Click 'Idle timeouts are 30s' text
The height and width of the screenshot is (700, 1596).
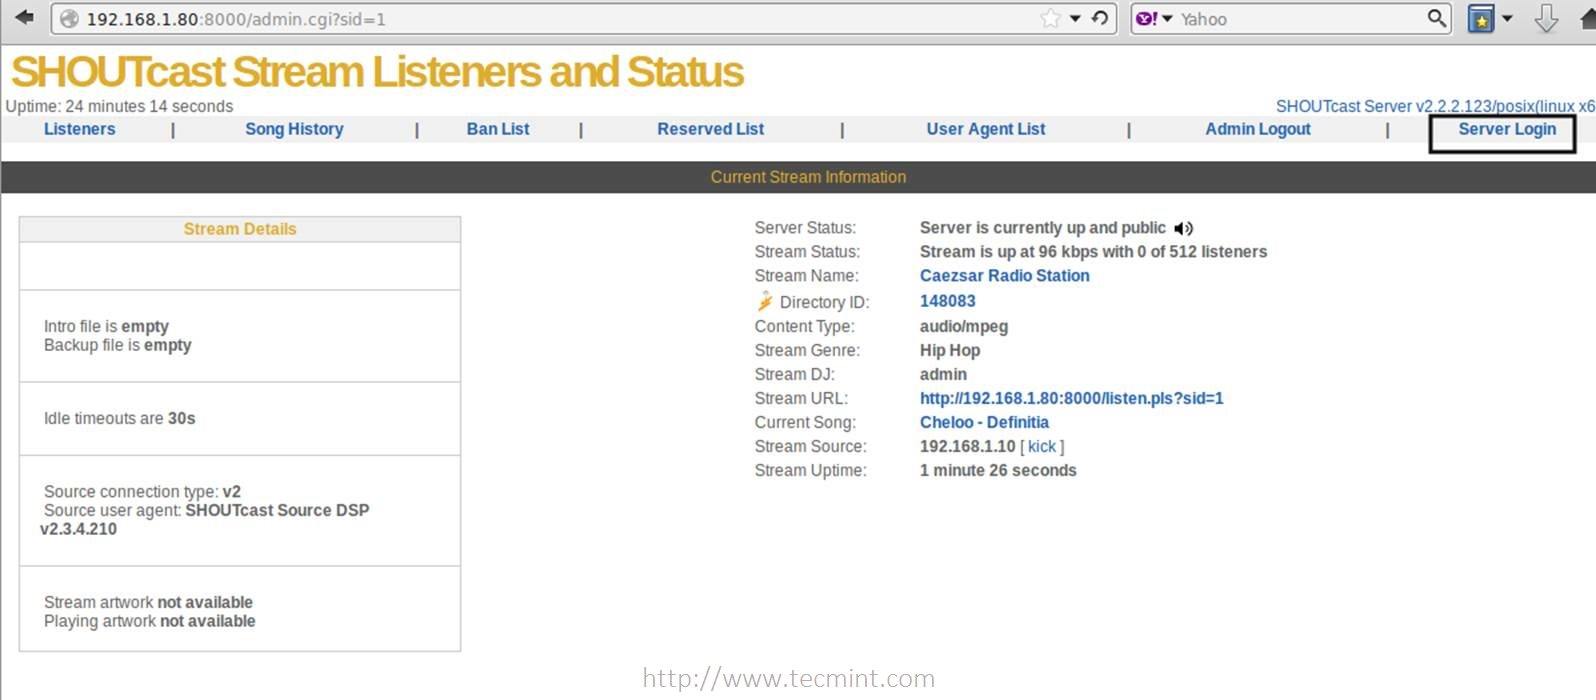120,418
